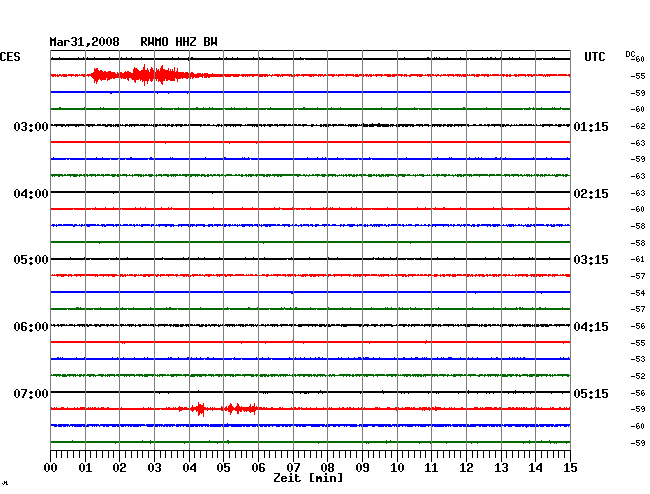Select the "11" minute axis label
The width and height of the screenshot is (650, 494).
[x=431, y=468]
